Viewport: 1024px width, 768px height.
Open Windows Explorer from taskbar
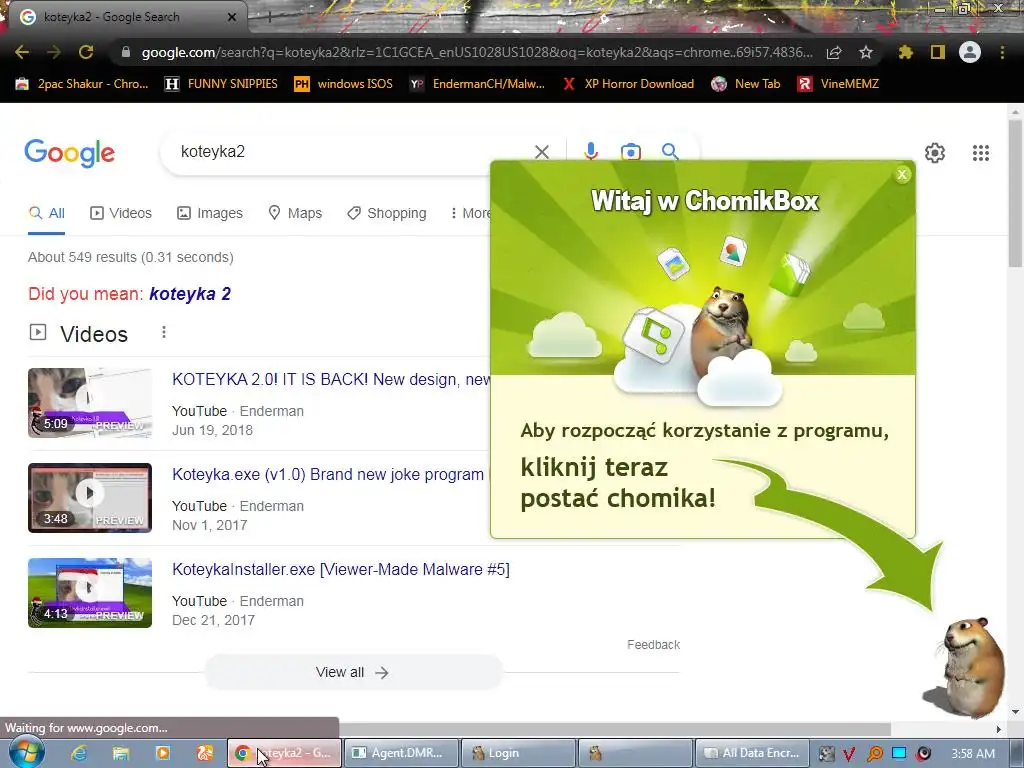click(x=121, y=753)
